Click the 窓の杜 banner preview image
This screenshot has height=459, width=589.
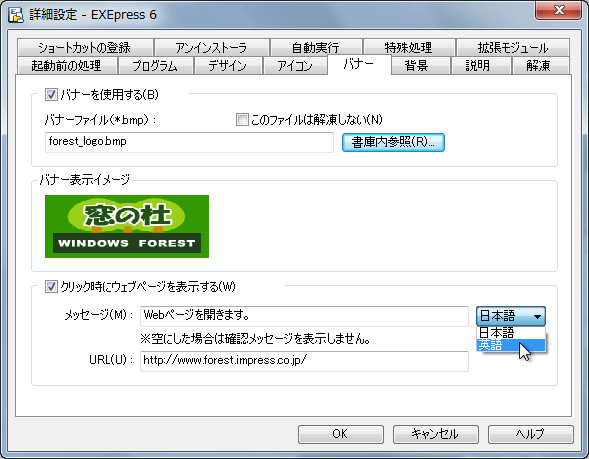pyautogui.click(x=127, y=226)
